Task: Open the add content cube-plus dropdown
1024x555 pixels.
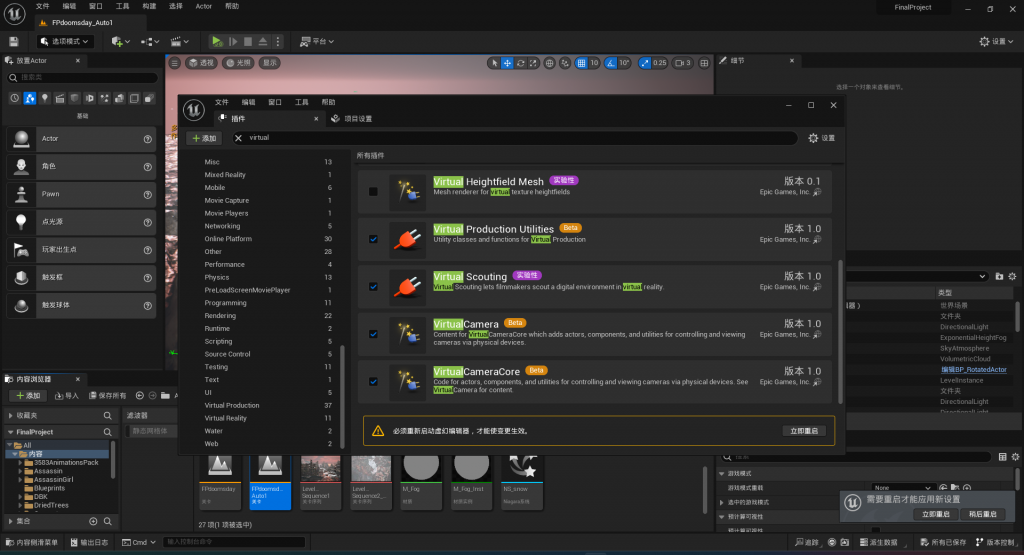Action: [121, 41]
